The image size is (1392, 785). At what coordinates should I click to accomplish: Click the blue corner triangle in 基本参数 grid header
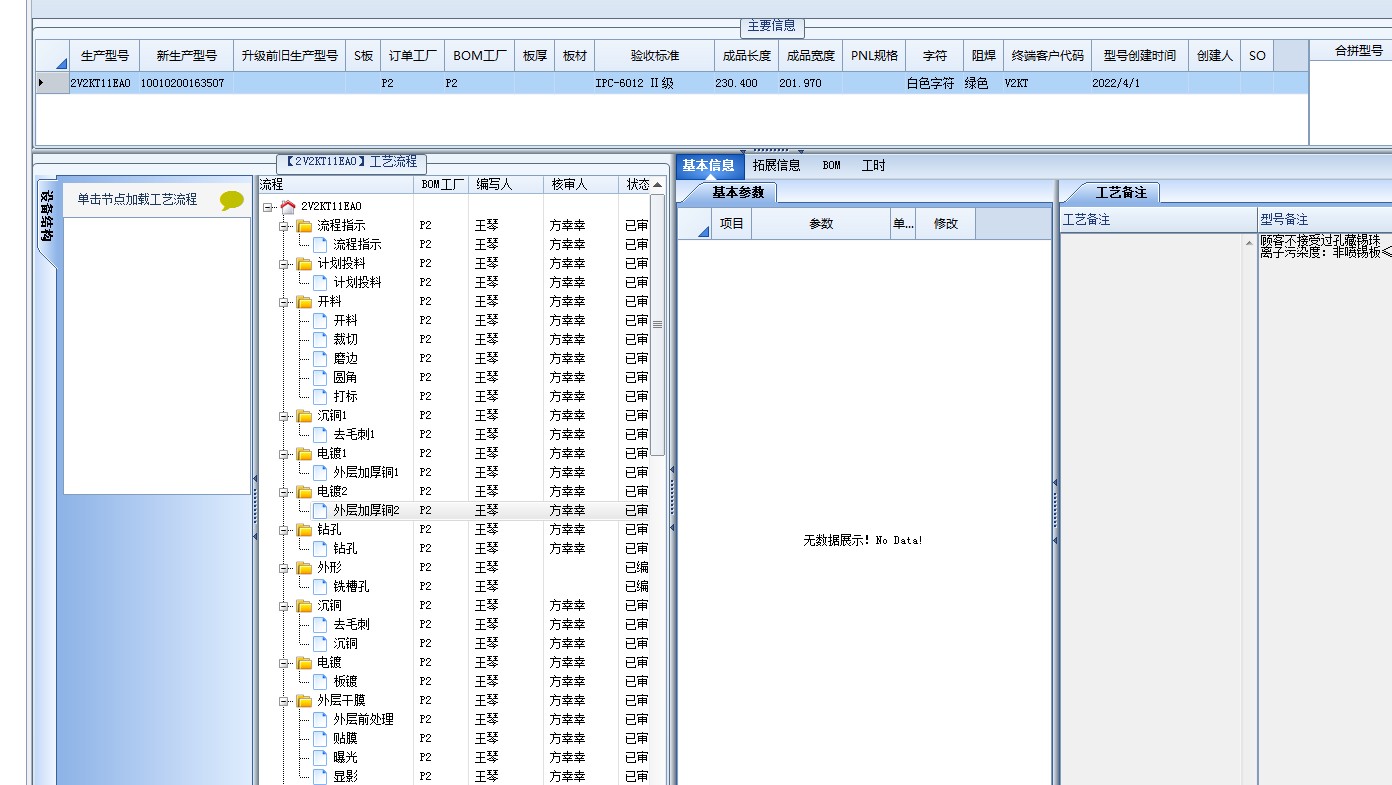pyautogui.click(x=703, y=232)
